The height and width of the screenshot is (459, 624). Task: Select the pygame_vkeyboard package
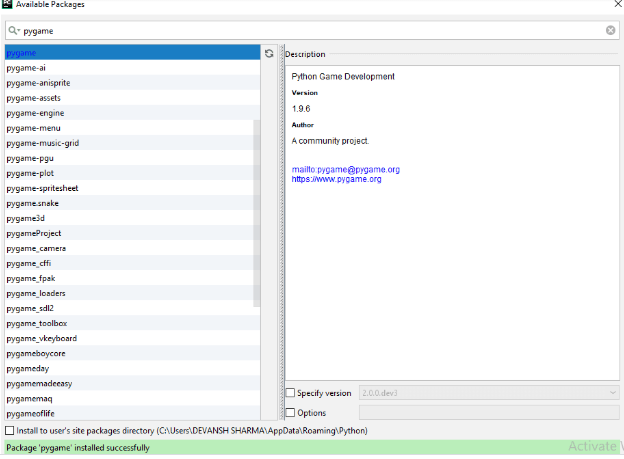click(133, 338)
